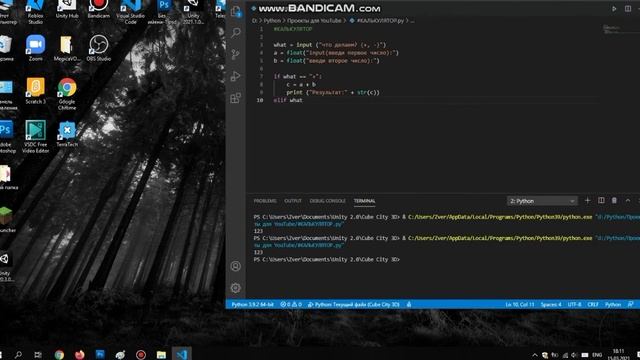Select the Unity Hub desktop icon
This screenshot has width=640, height=360.
pos(67,9)
